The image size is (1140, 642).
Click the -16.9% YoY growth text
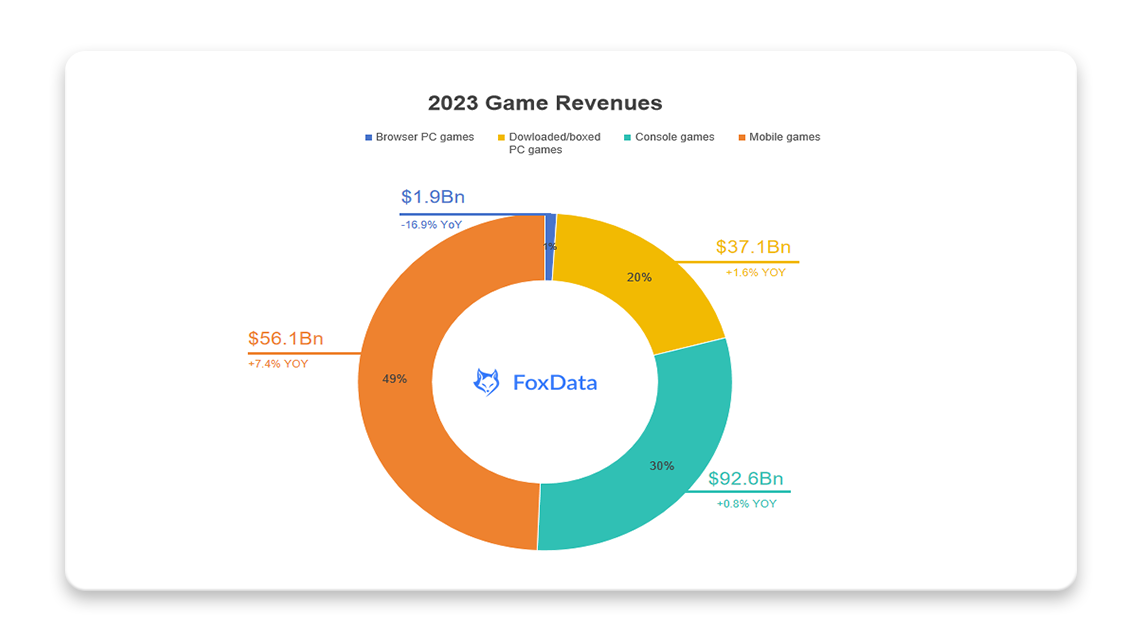coord(431,225)
